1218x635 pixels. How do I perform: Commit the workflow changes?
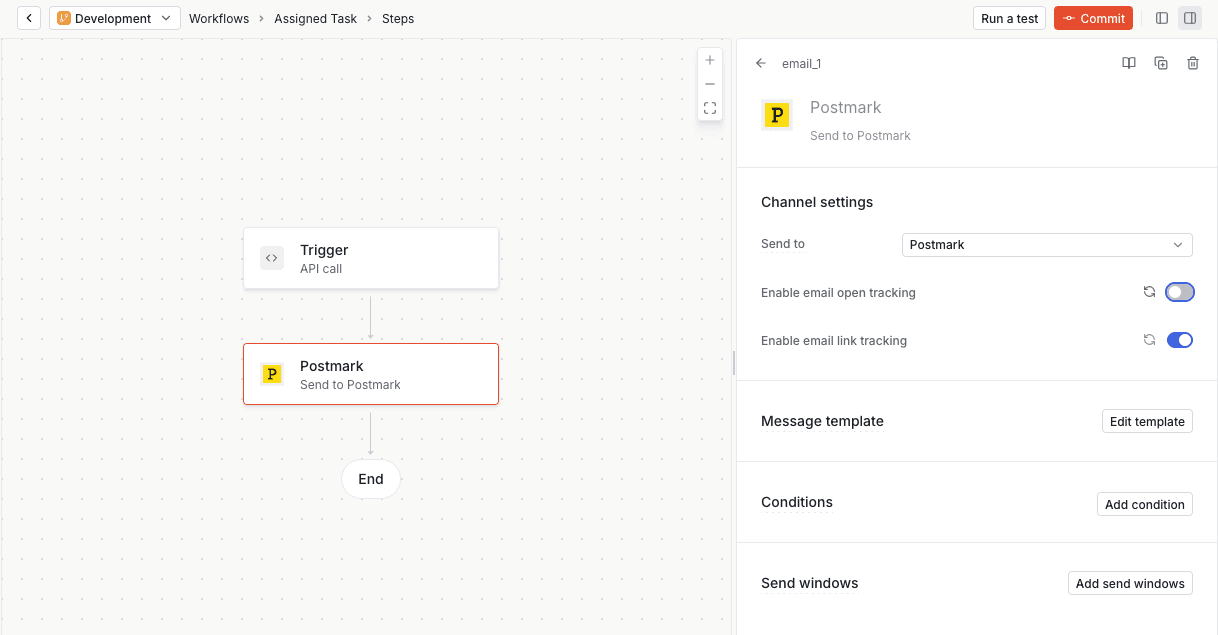click(1093, 17)
